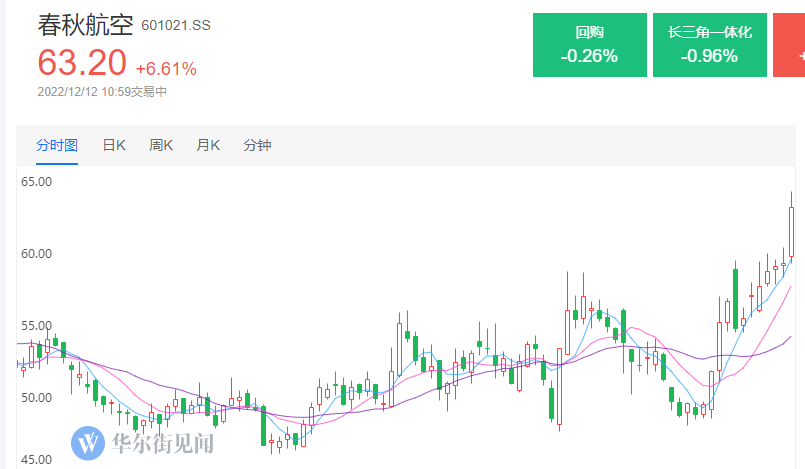
Task: Click the 55.00 price axis label
Action: (36, 326)
